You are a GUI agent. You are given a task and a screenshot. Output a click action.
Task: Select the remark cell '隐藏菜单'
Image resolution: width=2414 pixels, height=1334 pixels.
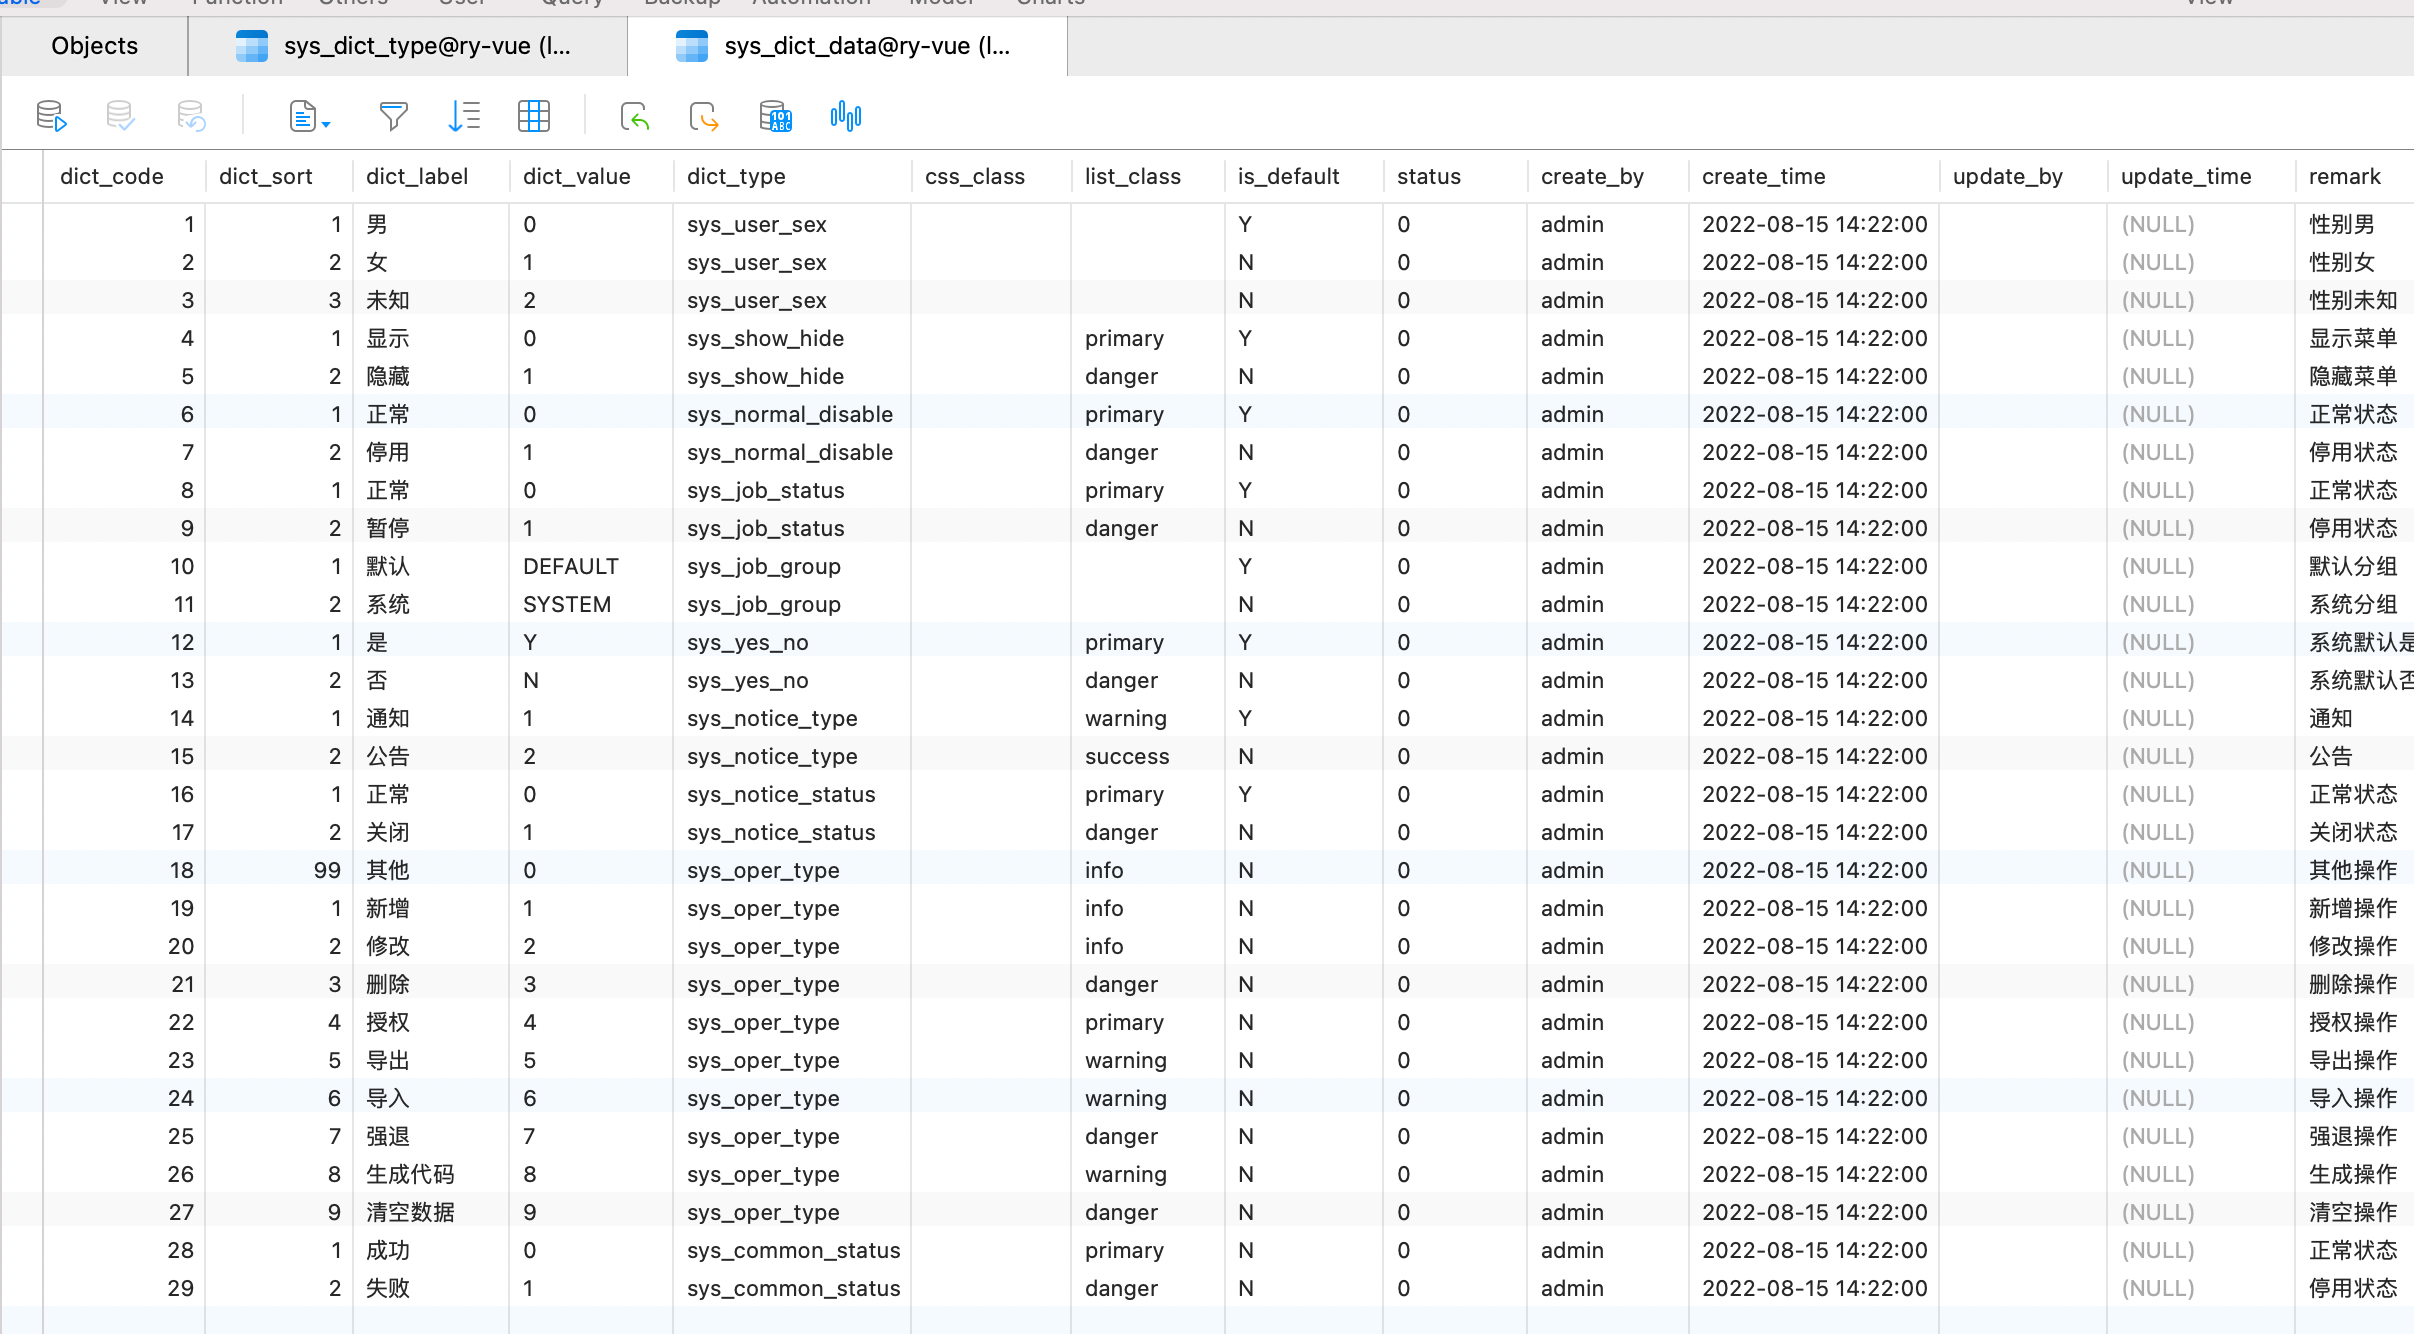(2354, 376)
